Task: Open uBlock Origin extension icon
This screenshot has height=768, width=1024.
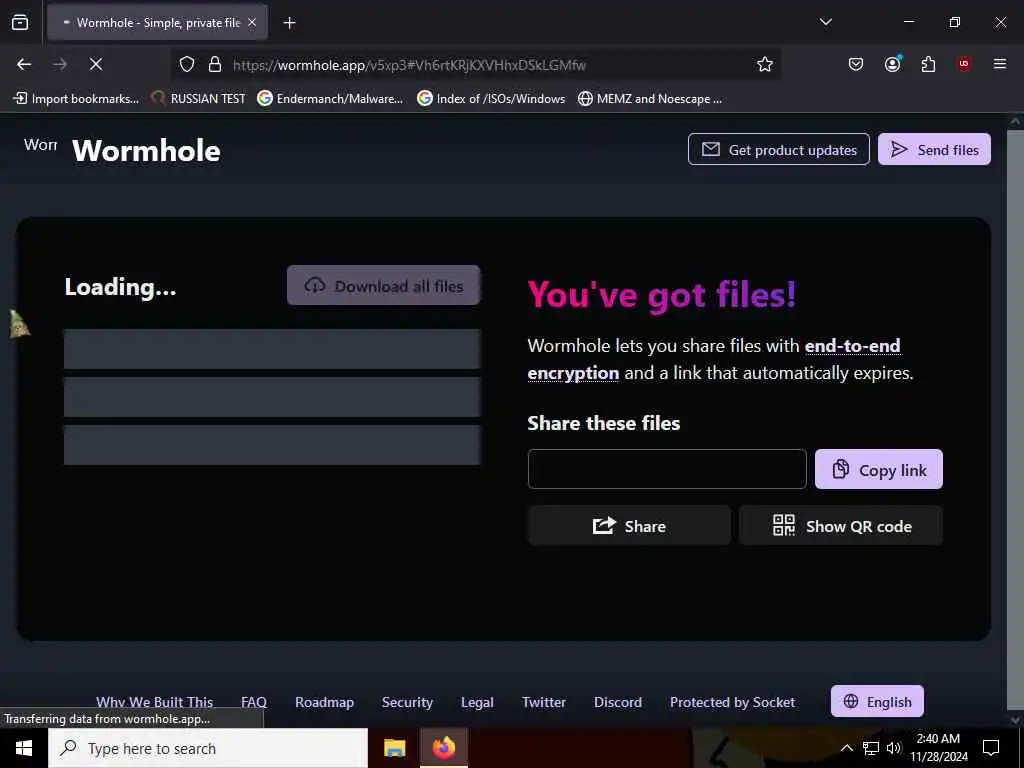Action: point(964,64)
